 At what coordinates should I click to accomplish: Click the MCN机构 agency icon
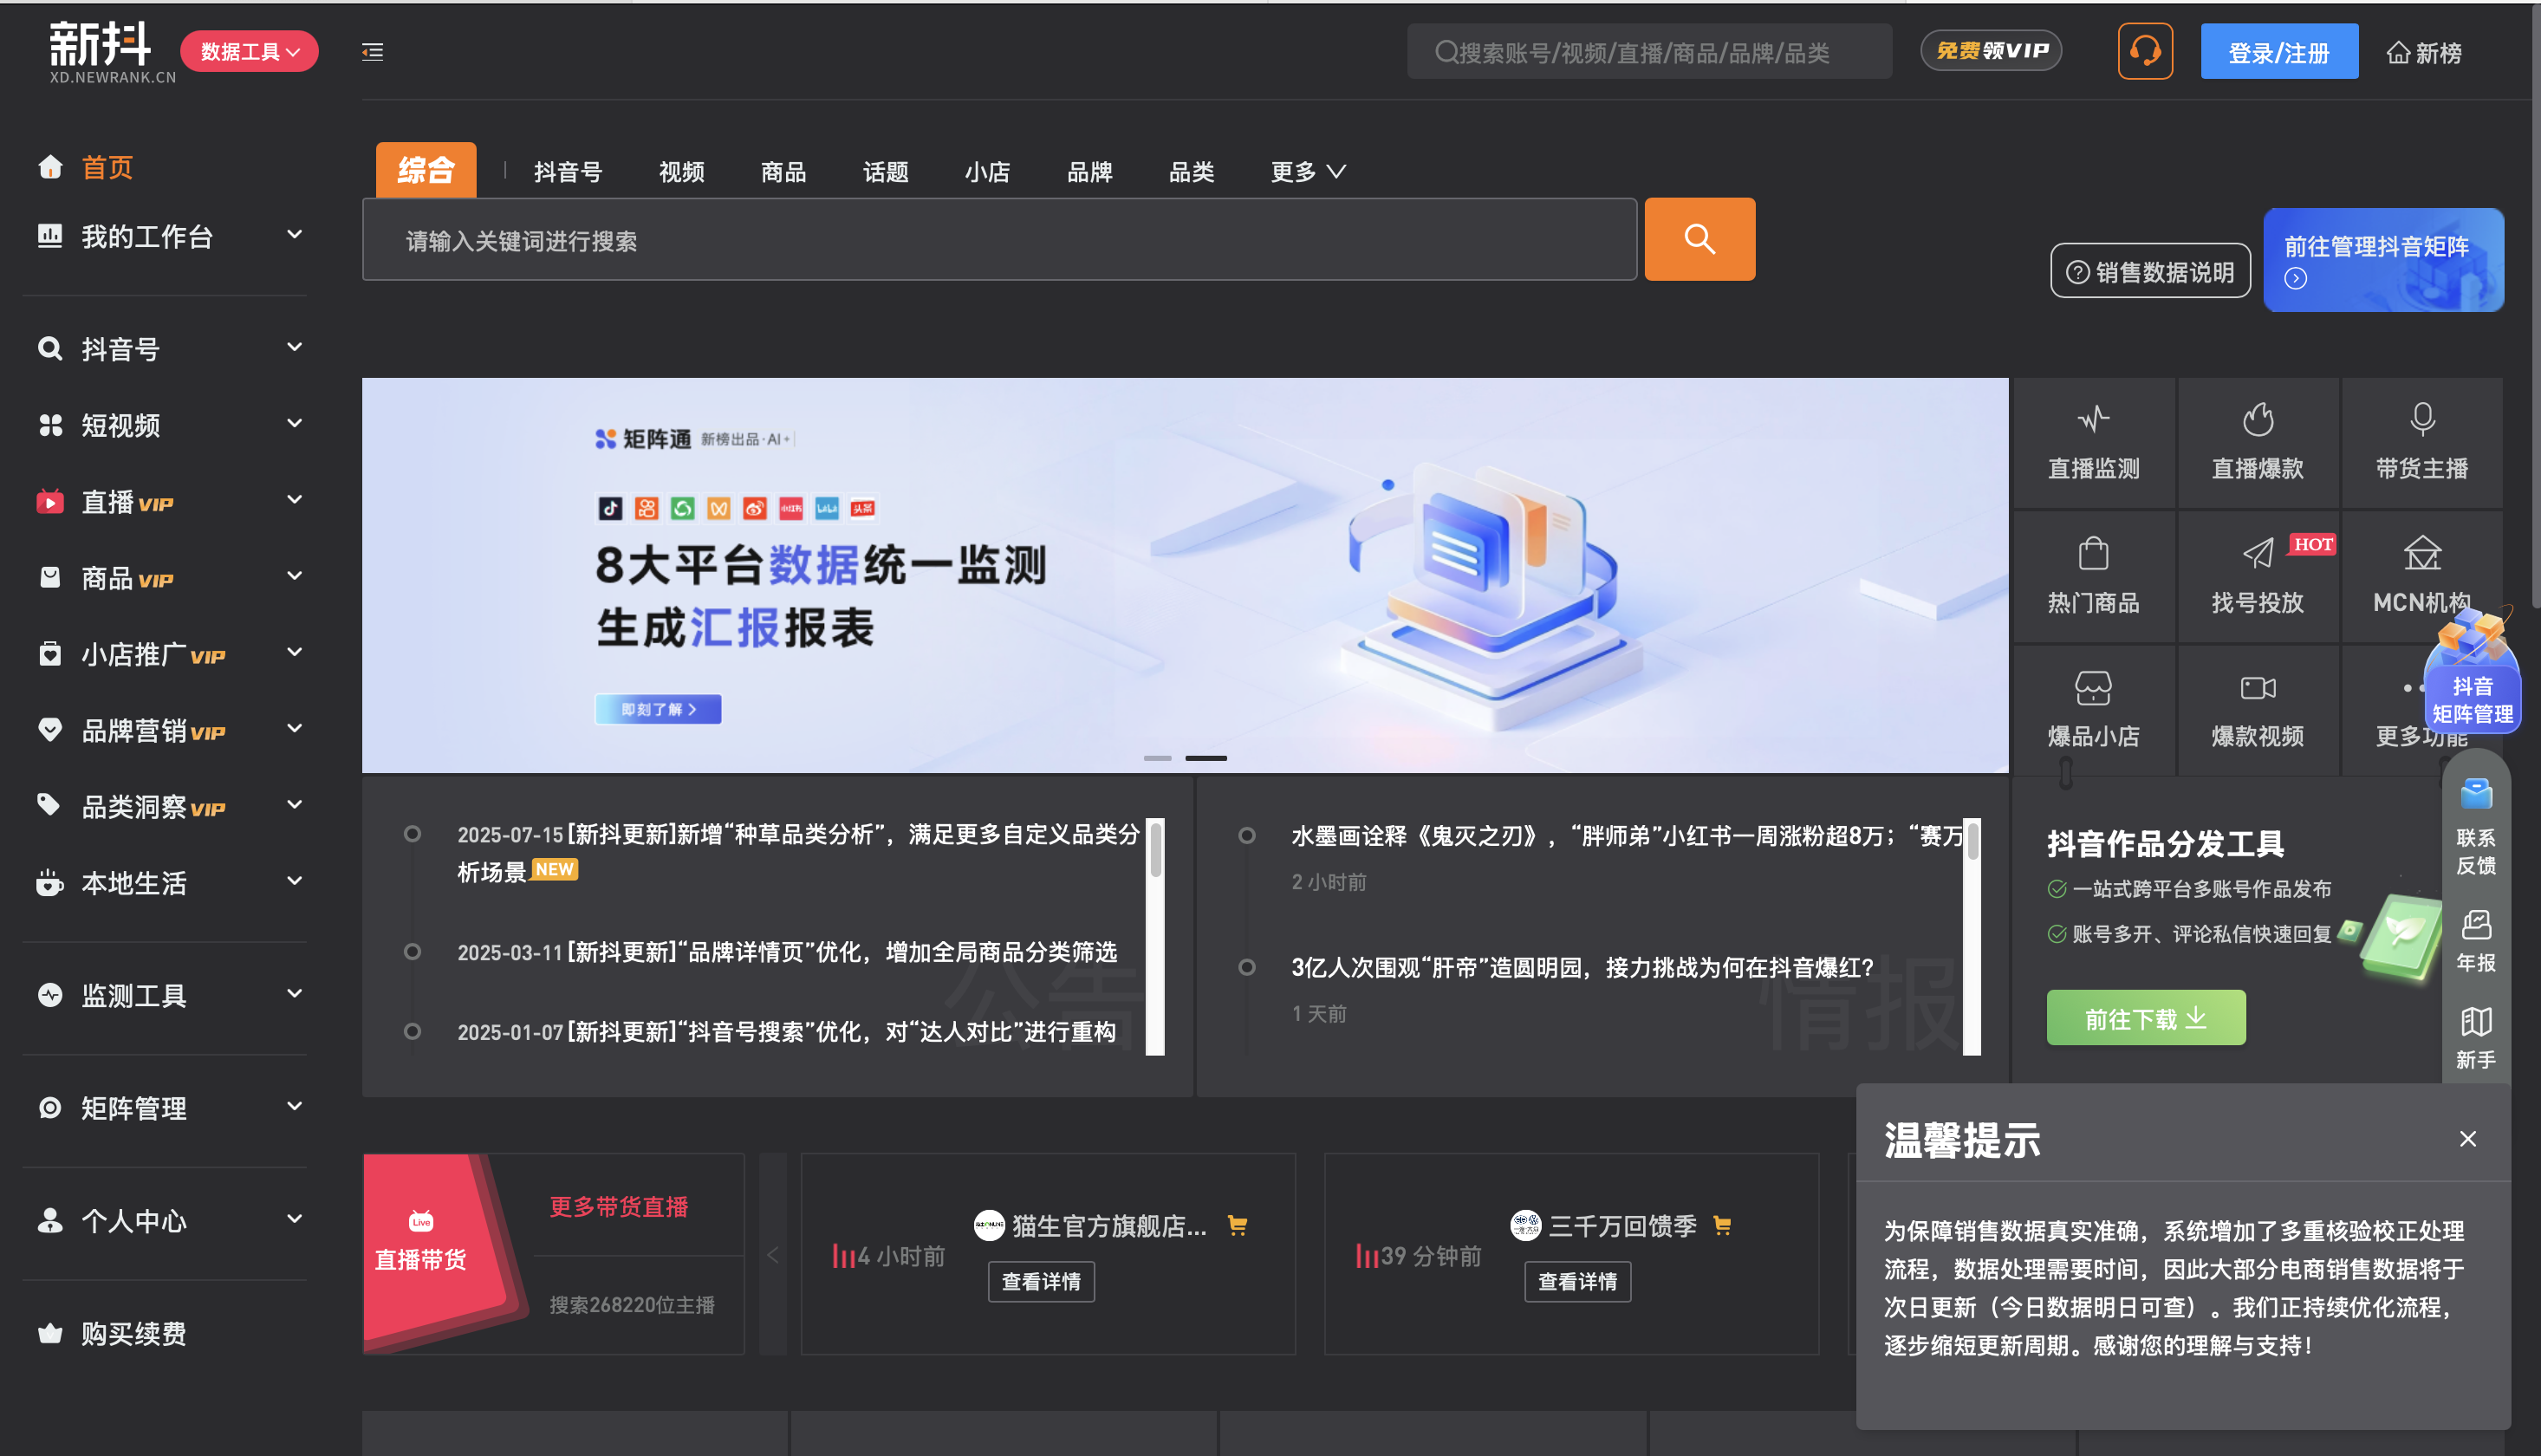tap(2421, 575)
